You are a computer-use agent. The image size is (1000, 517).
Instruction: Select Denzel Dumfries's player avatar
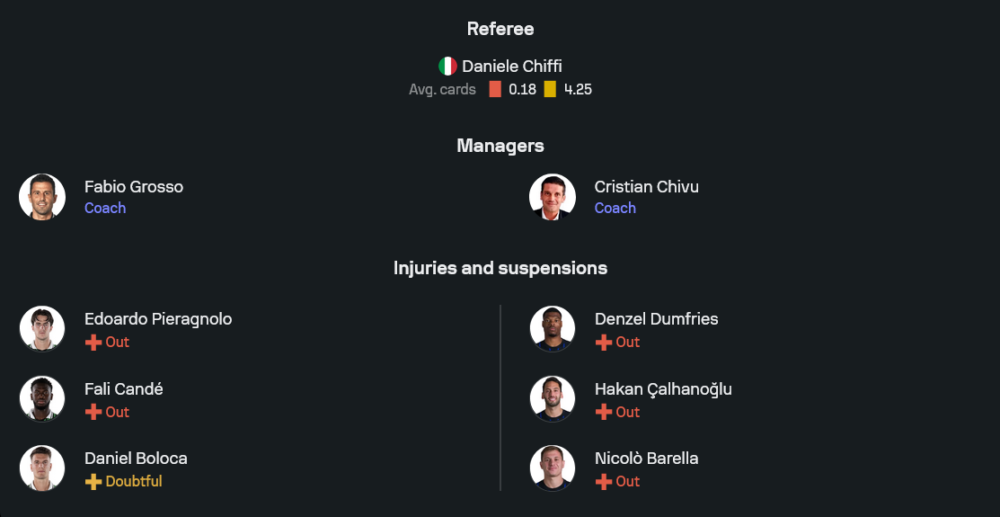552,329
